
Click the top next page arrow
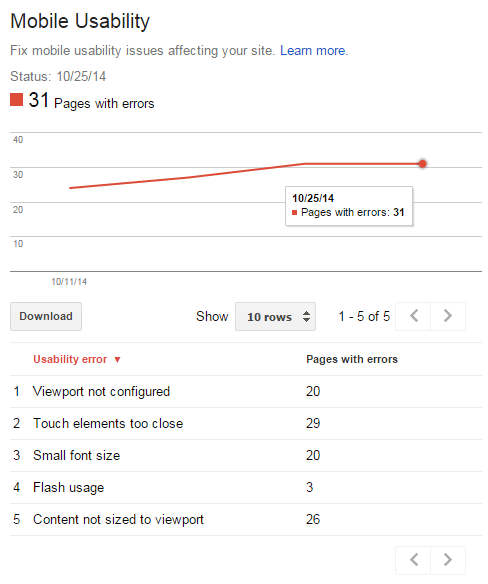click(448, 316)
